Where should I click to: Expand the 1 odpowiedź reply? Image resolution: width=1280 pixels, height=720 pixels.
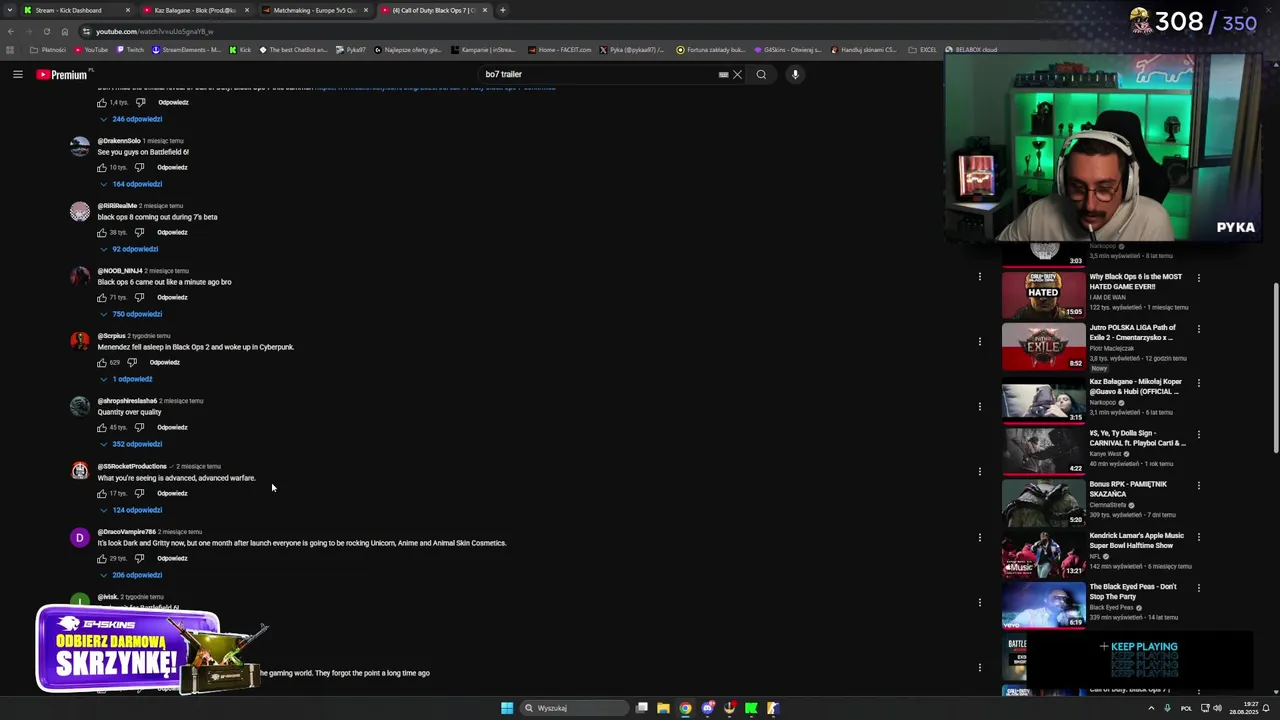(x=126, y=379)
